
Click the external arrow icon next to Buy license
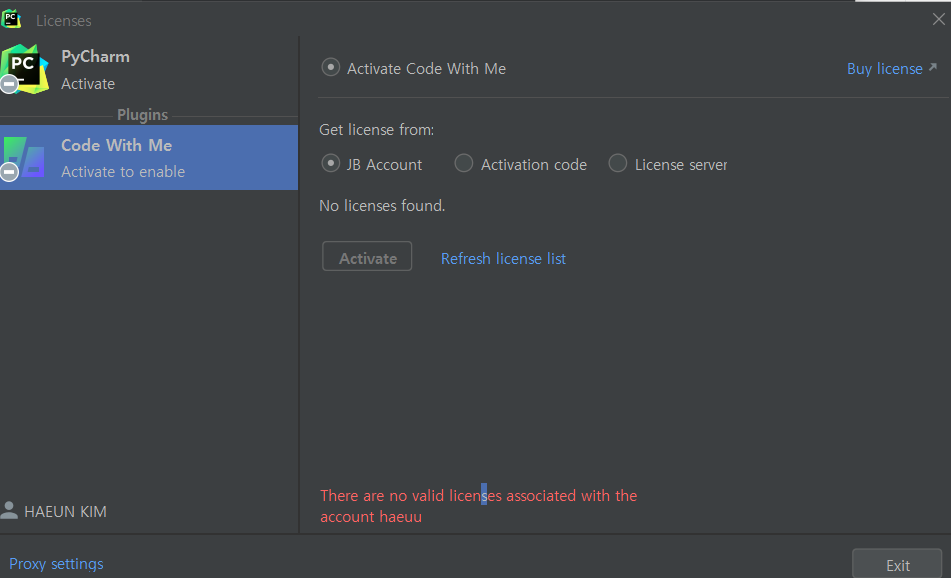tap(933, 67)
